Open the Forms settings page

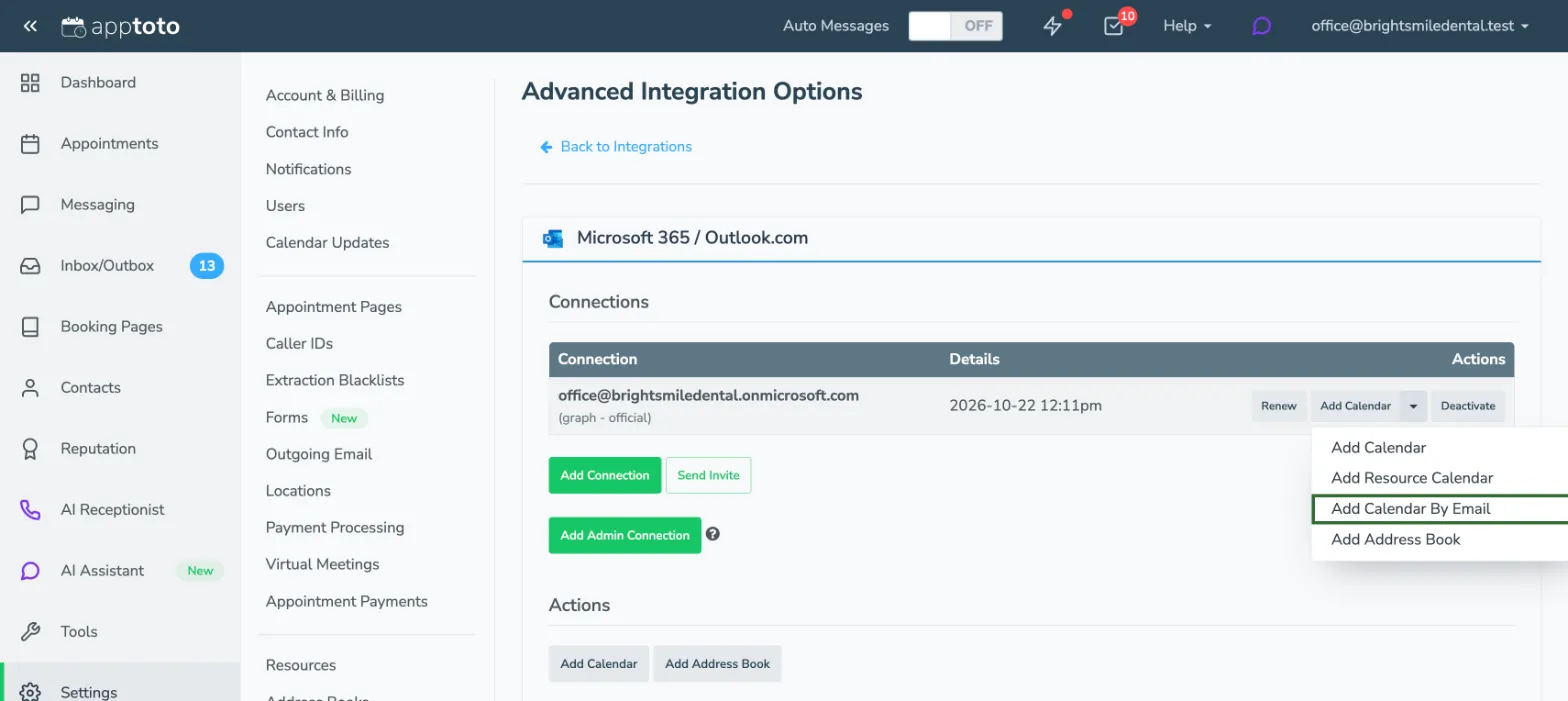click(x=287, y=417)
